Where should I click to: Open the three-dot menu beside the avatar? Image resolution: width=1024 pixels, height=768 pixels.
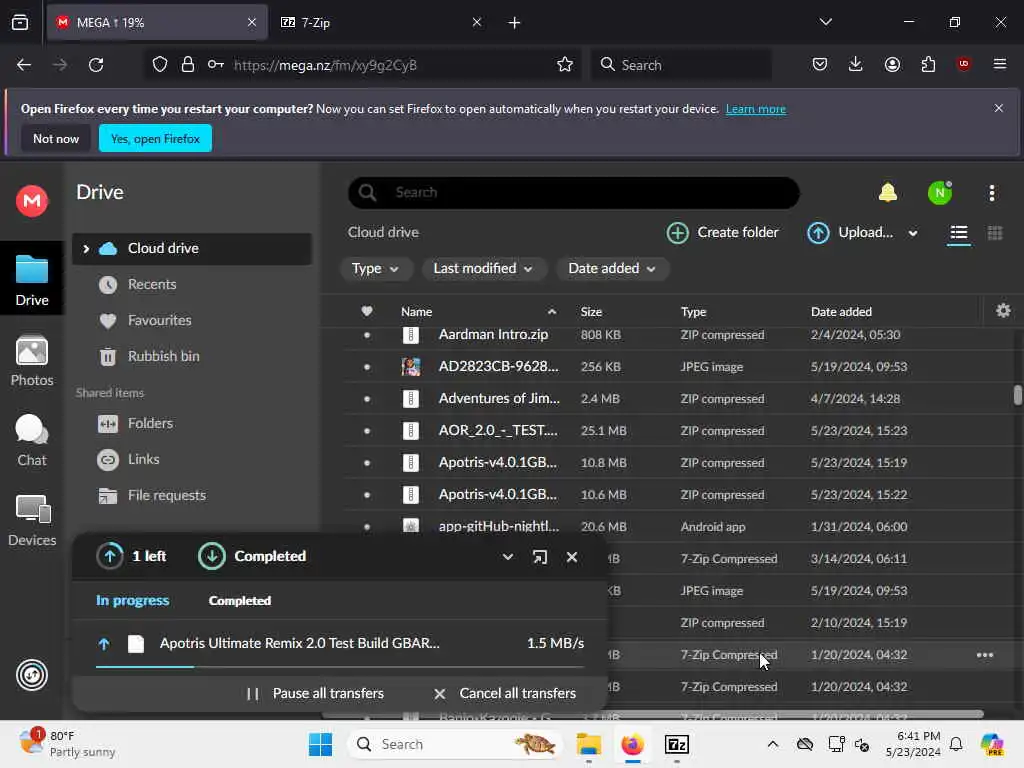[x=991, y=193]
